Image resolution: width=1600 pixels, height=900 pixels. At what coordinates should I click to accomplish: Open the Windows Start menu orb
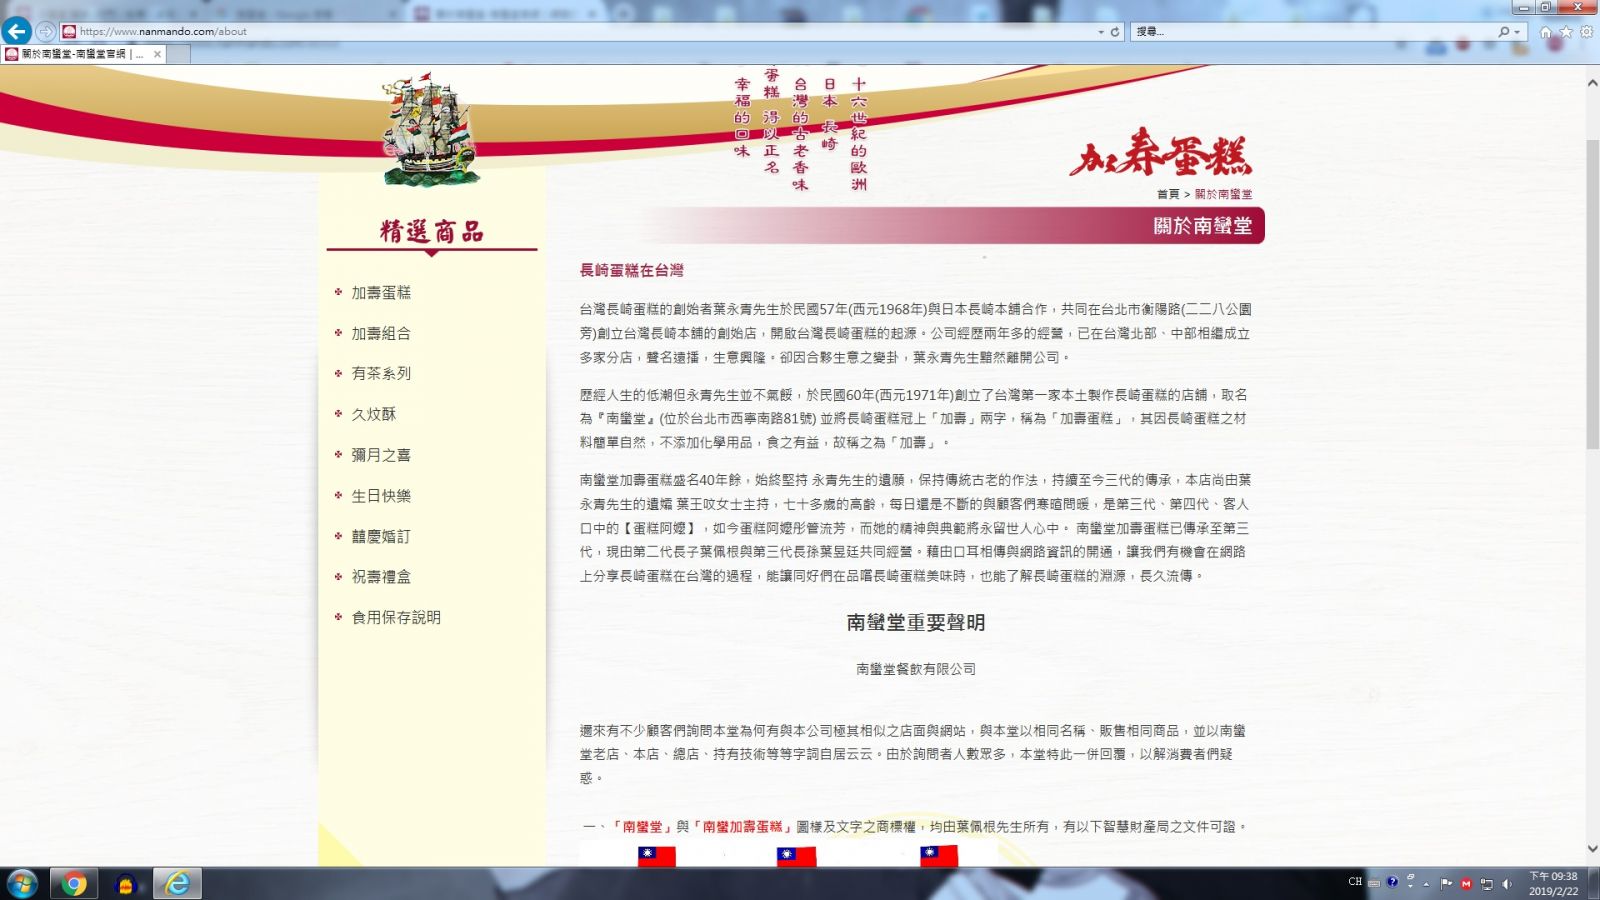coord(22,884)
